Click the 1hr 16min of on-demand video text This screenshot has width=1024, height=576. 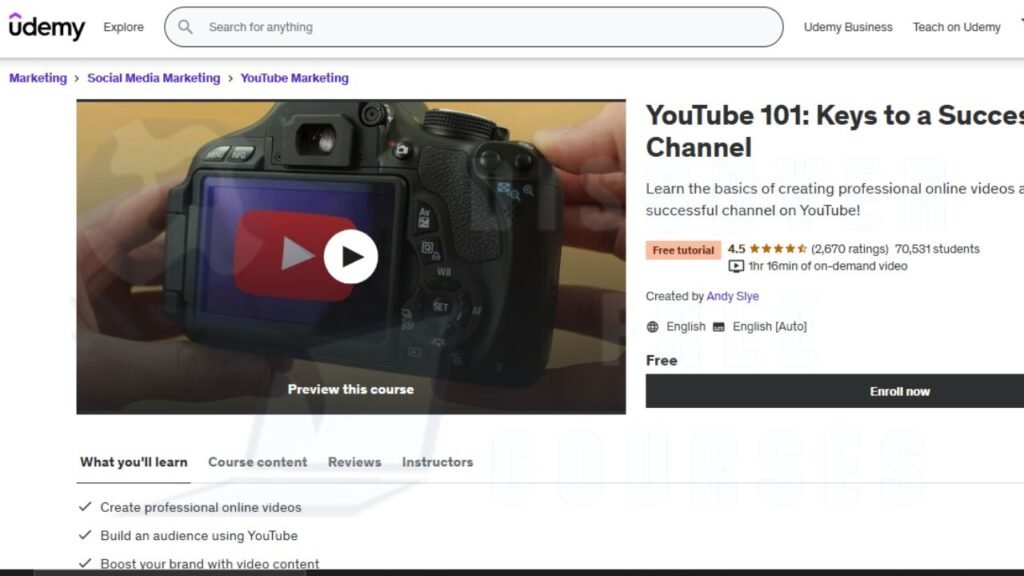(x=827, y=266)
